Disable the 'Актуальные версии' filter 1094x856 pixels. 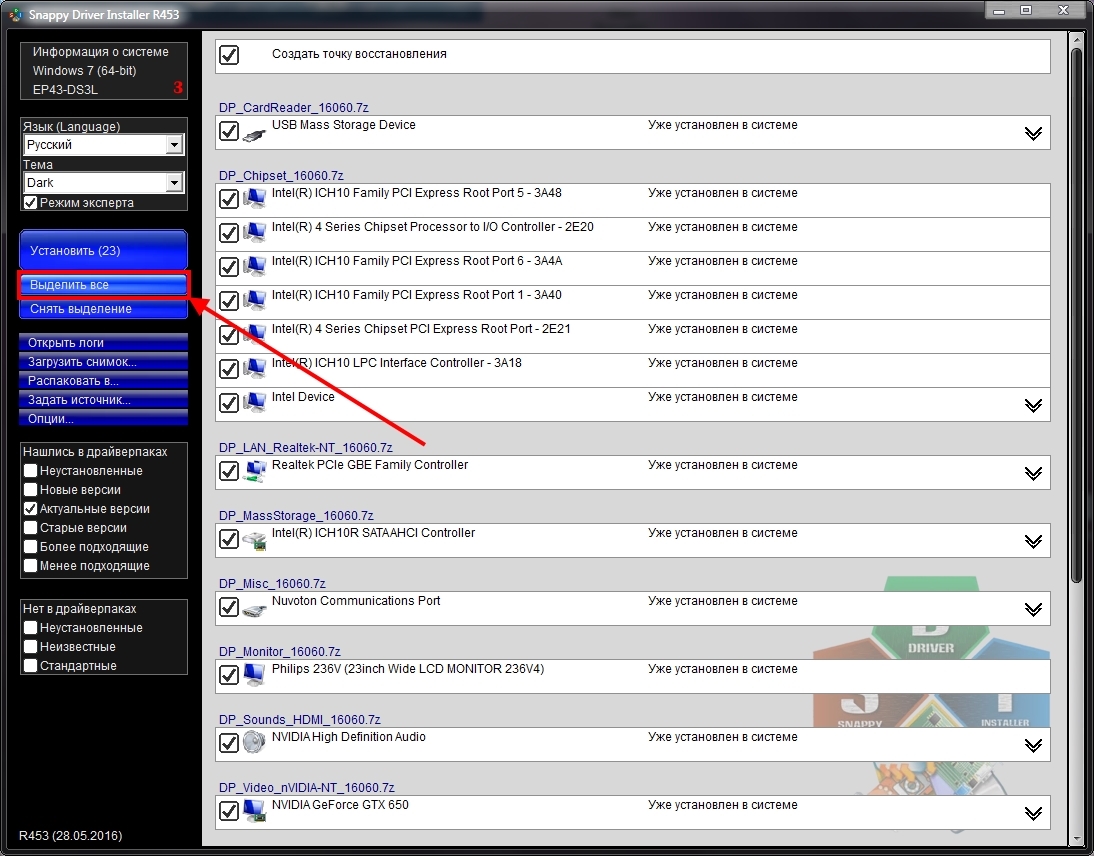pos(30,509)
